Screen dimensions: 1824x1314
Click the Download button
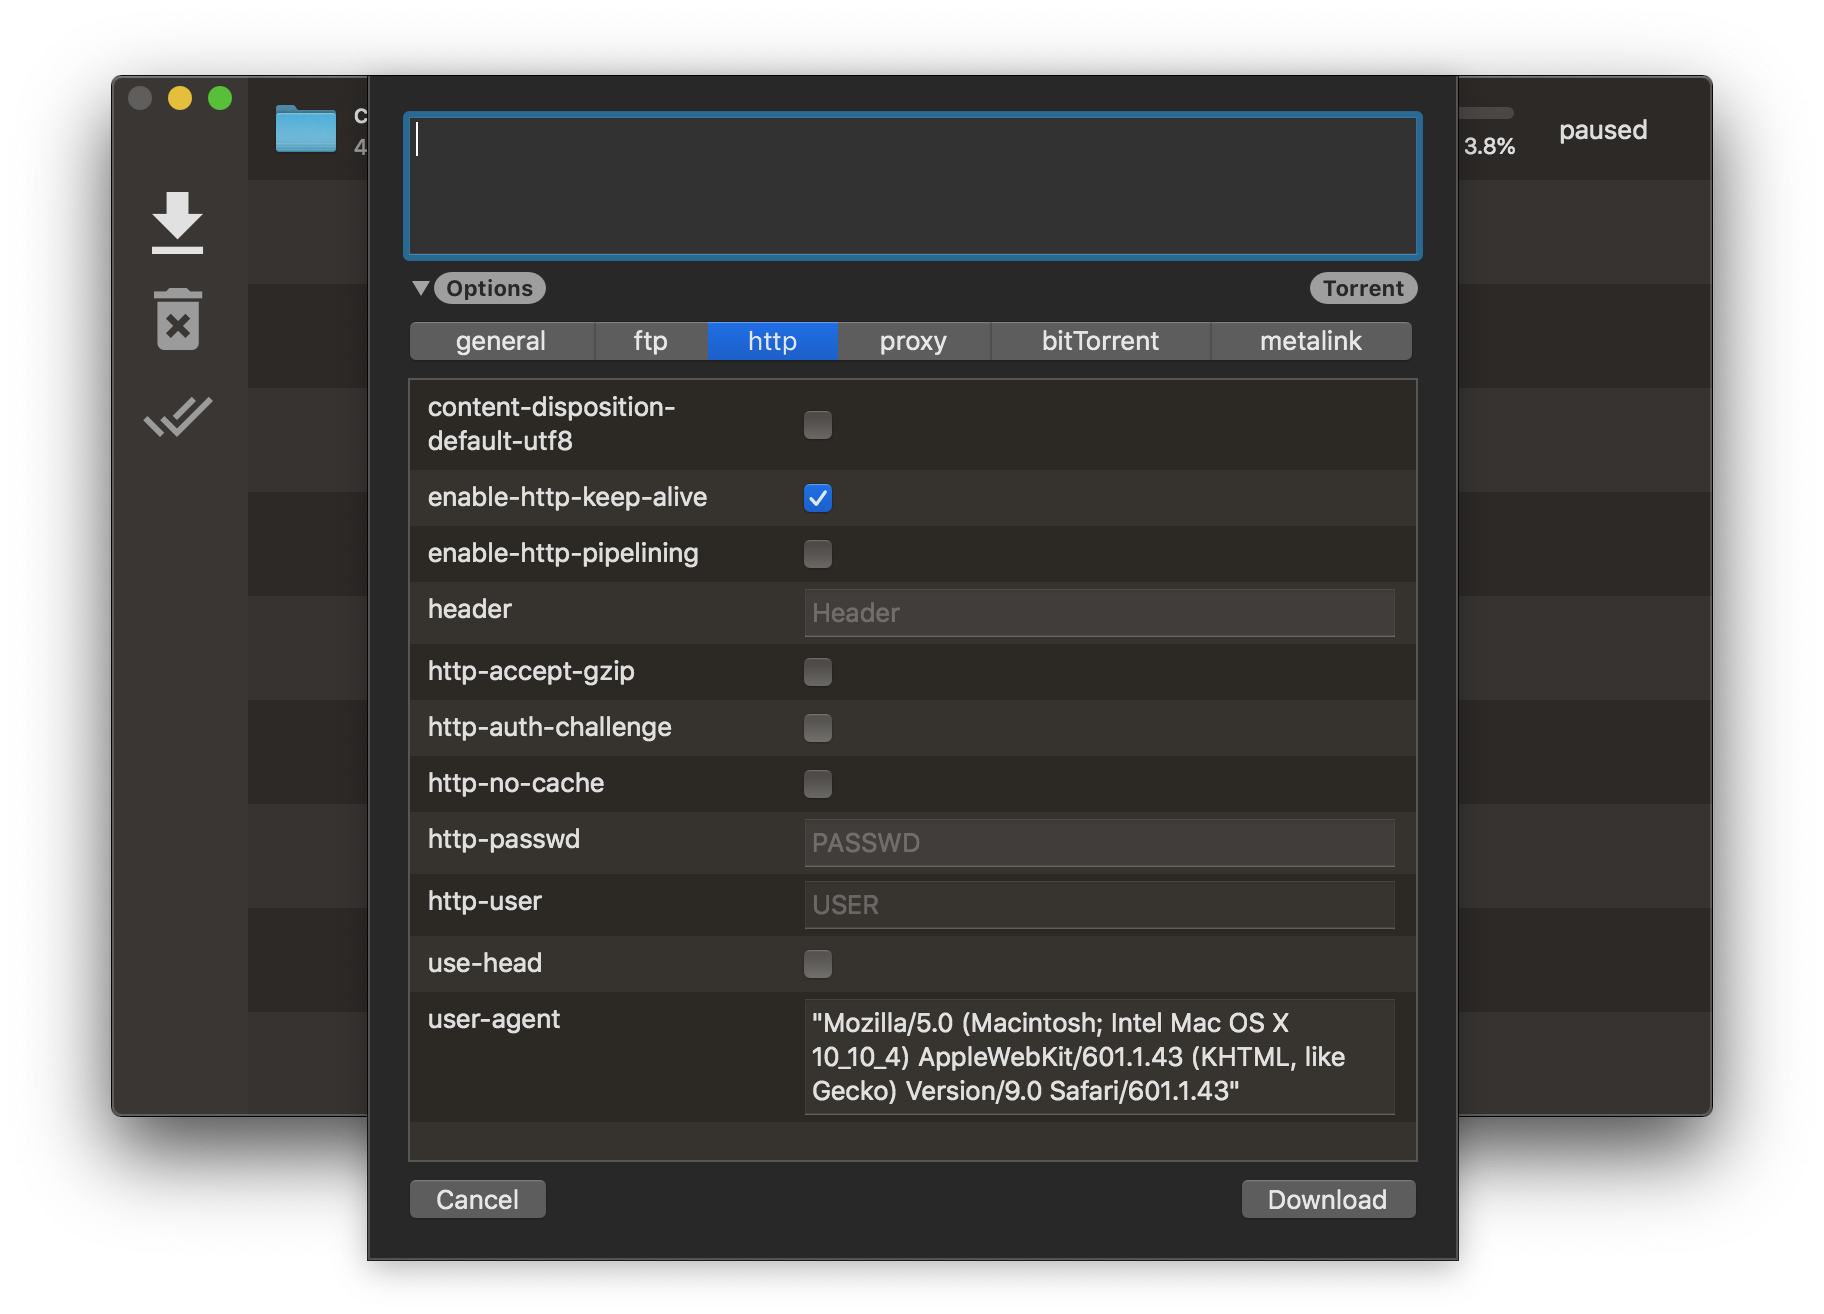pyautogui.click(x=1328, y=1199)
